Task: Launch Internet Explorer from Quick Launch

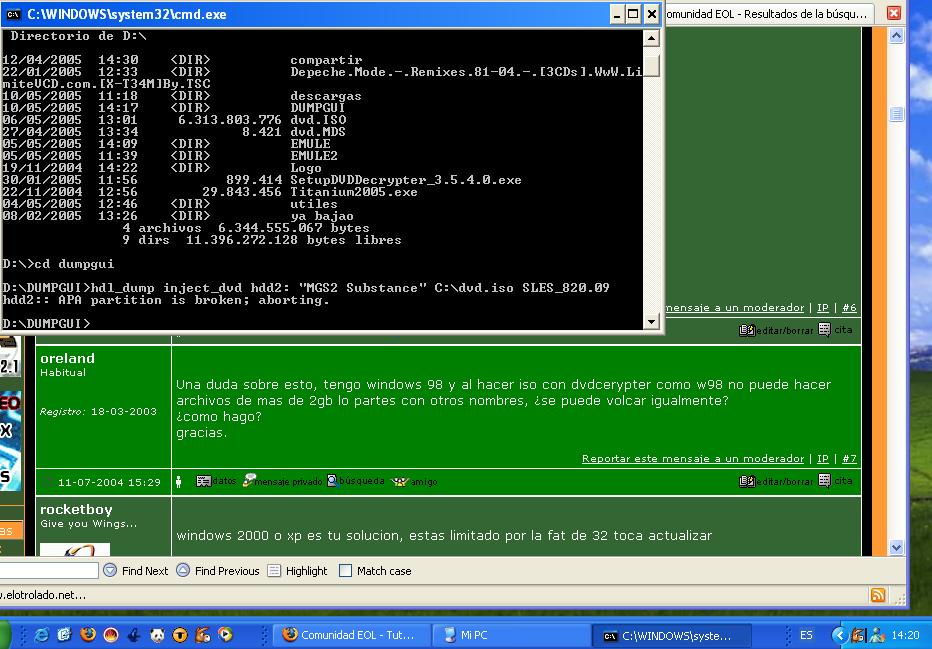Action: point(42,635)
